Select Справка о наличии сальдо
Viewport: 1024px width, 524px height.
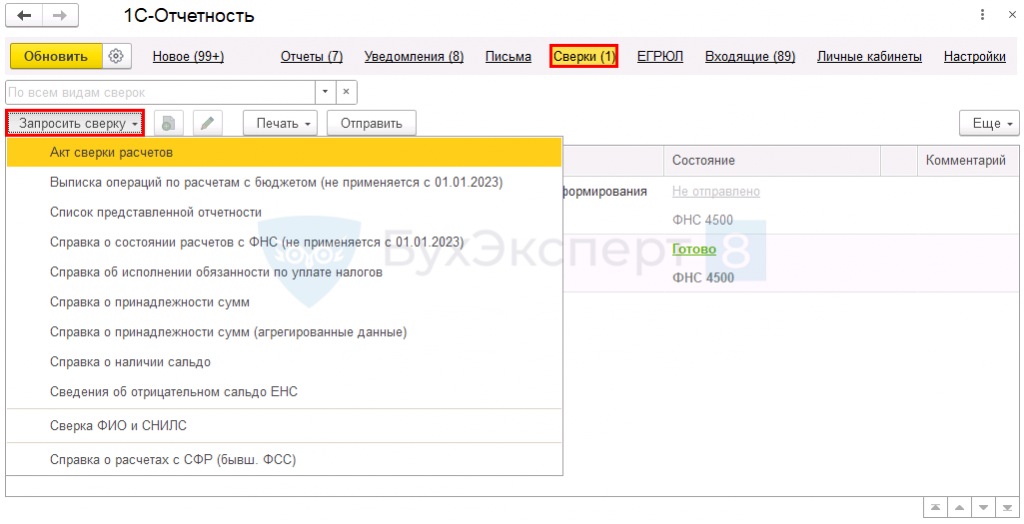pos(284,362)
